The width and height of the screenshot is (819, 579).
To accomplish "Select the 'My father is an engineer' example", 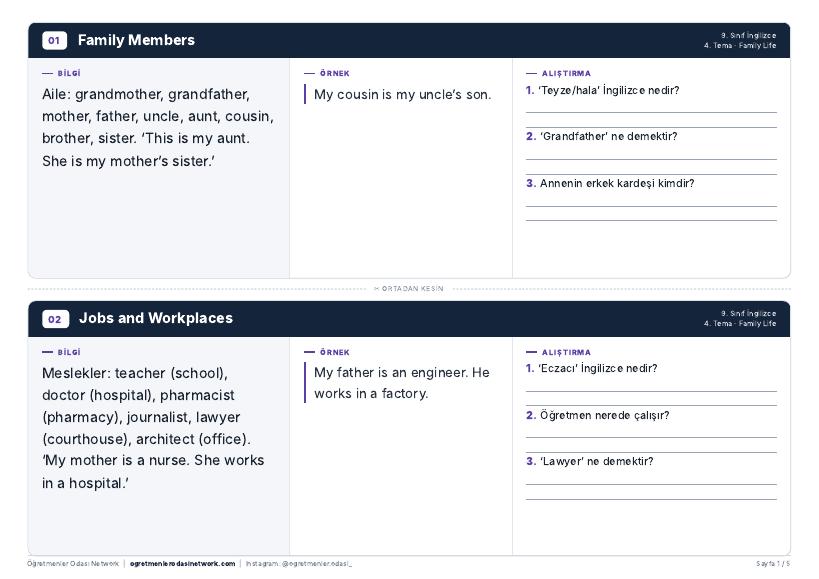I will click(402, 383).
